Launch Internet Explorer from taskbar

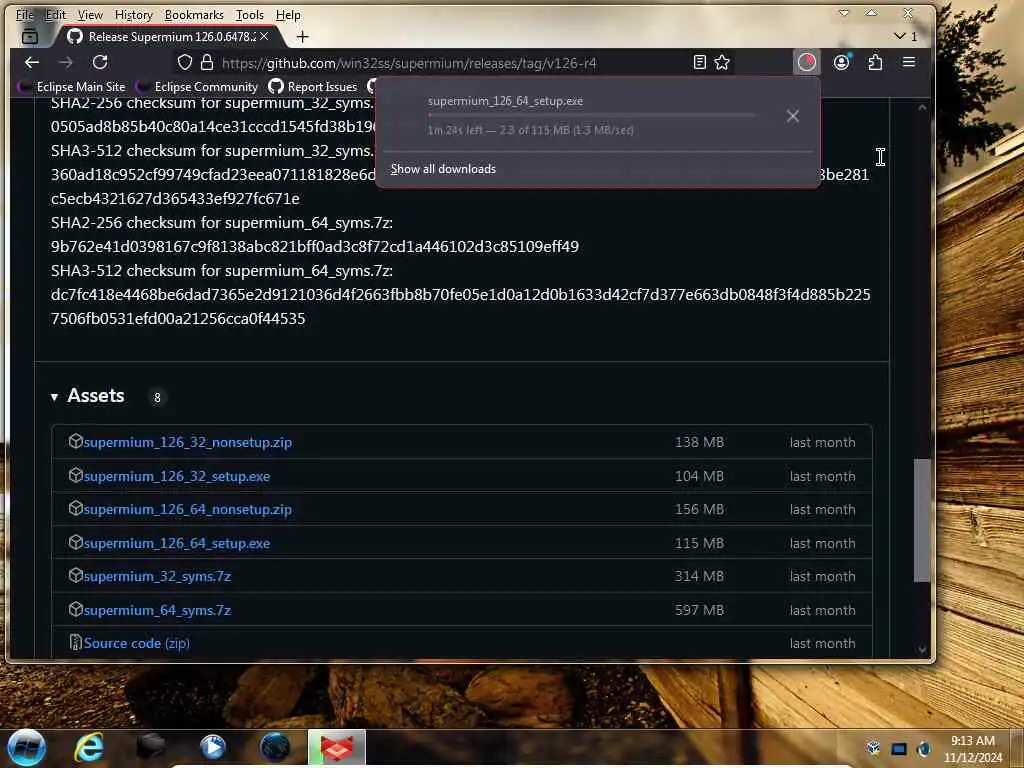point(88,748)
